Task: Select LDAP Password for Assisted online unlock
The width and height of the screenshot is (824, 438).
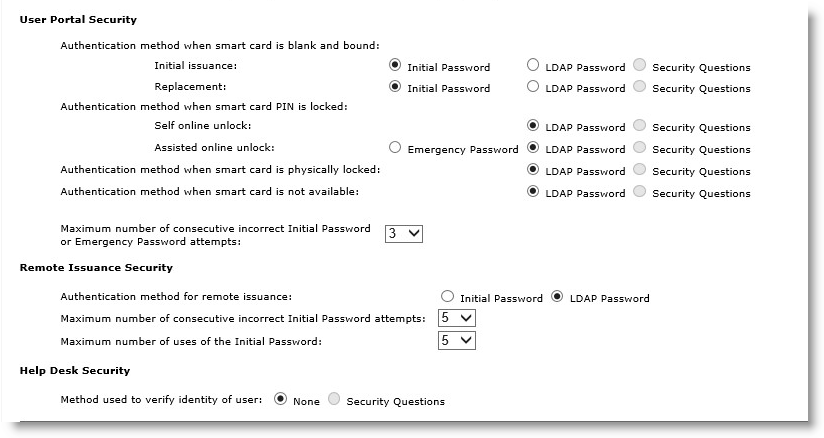Action: pos(533,147)
